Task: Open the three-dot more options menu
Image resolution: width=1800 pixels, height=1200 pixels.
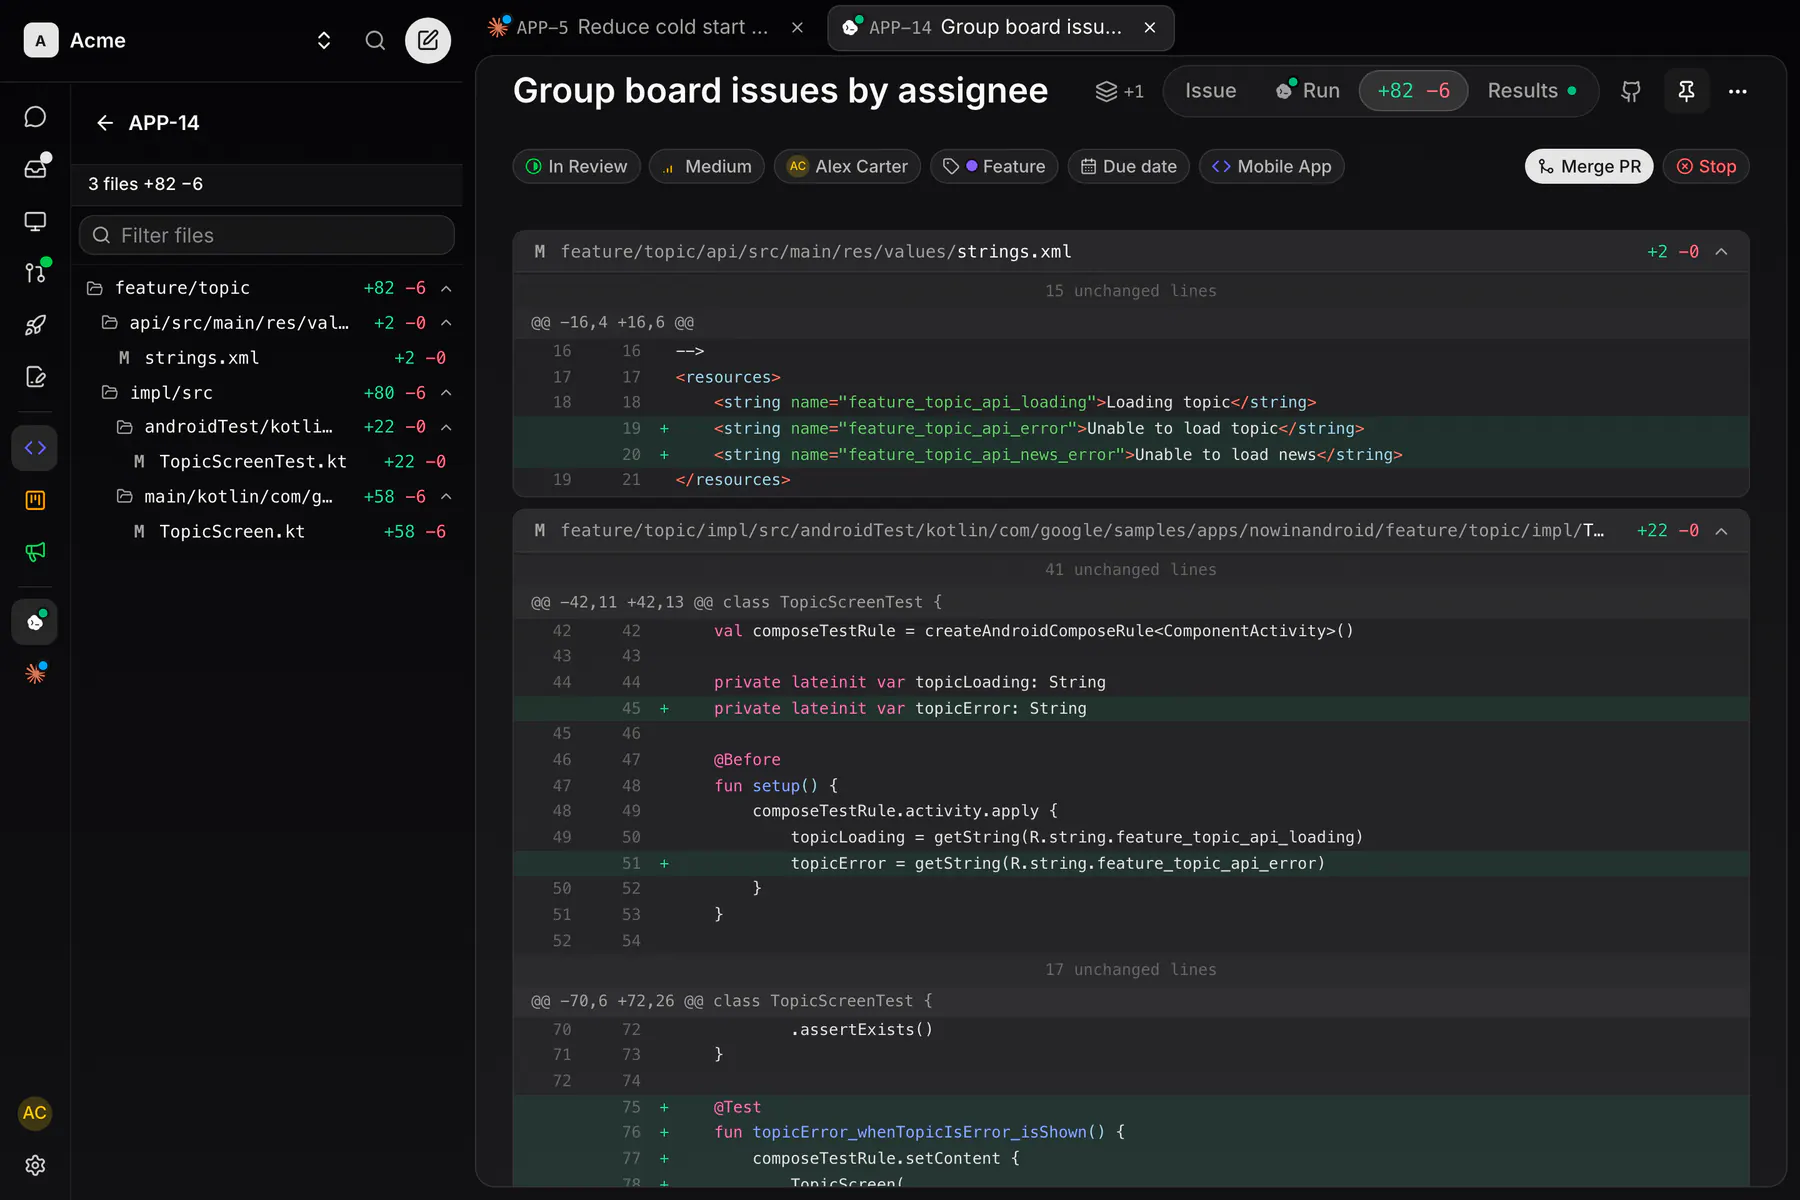Action: coord(1738,91)
